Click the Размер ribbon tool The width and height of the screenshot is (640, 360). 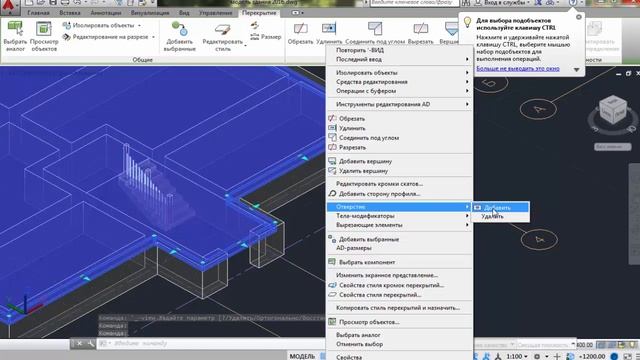(x=266, y=37)
